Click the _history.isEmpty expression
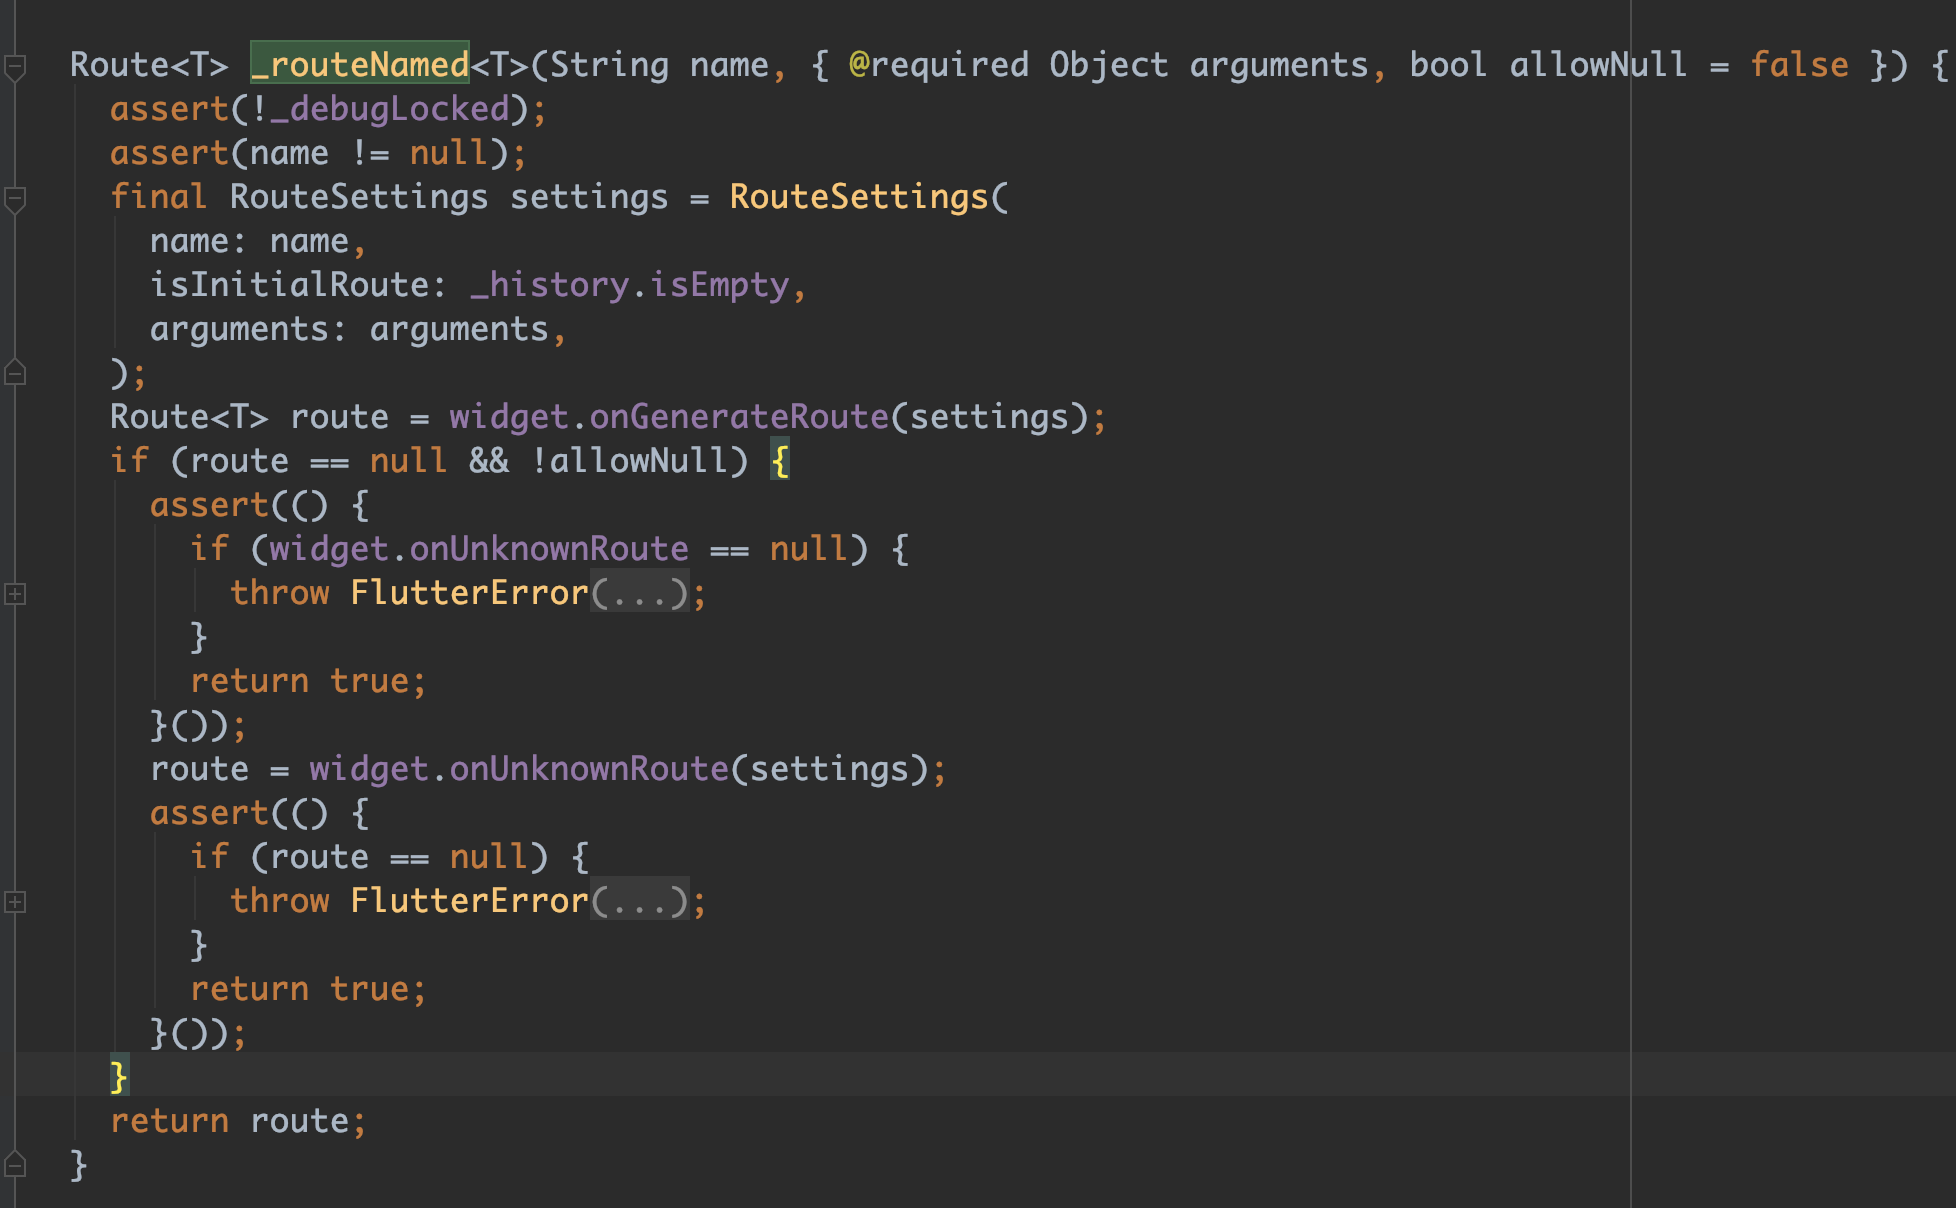Viewport: 1956px width, 1208px height. pos(629,285)
